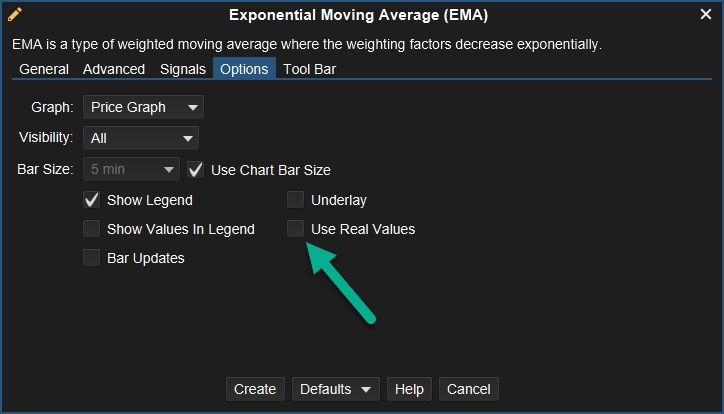Click the Create button
Viewport: 724px width, 414px height.
tap(255, 389)
